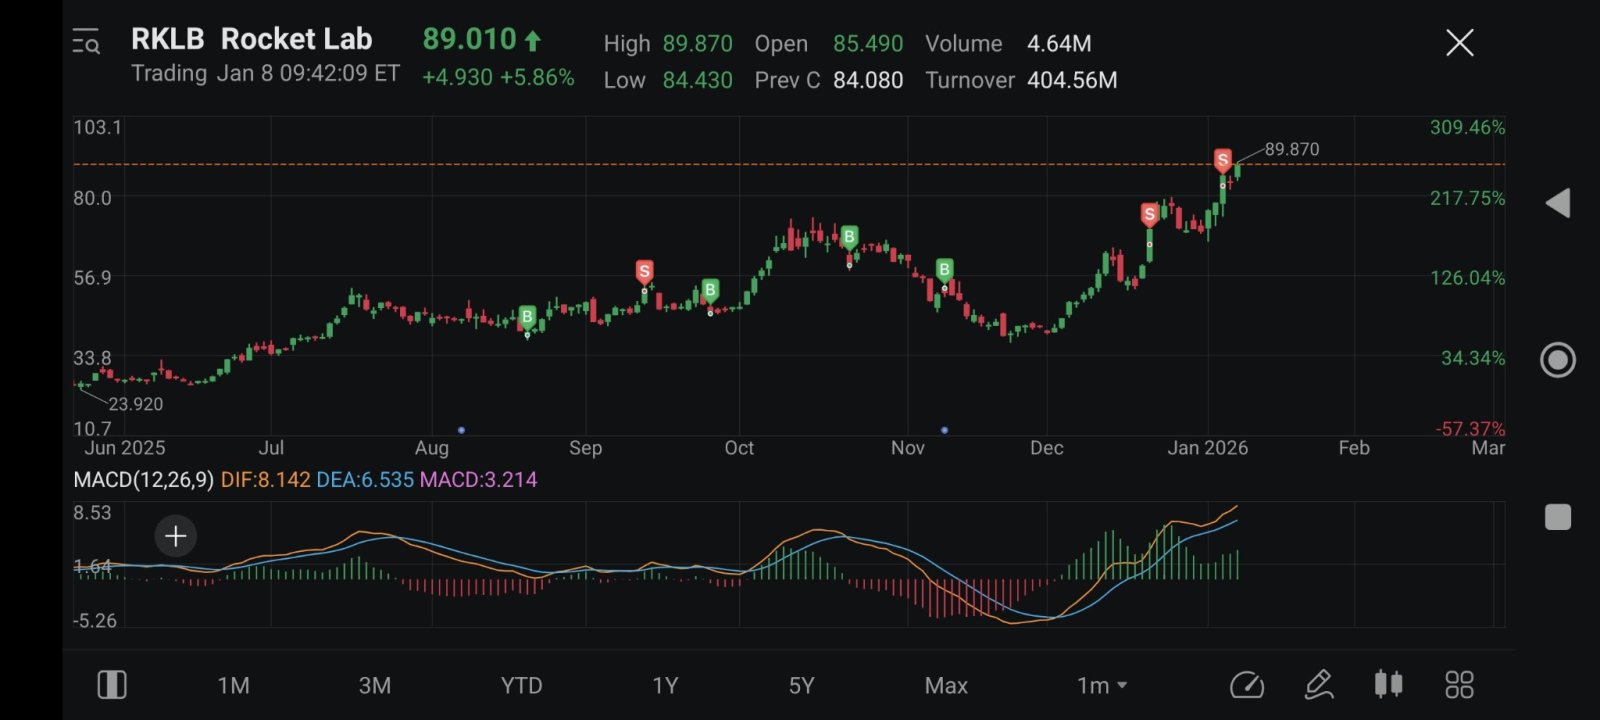The width and height of the screenshot is (1600, 720).
Task: Open the stock search list icon
Action: (x=86, y=42)
